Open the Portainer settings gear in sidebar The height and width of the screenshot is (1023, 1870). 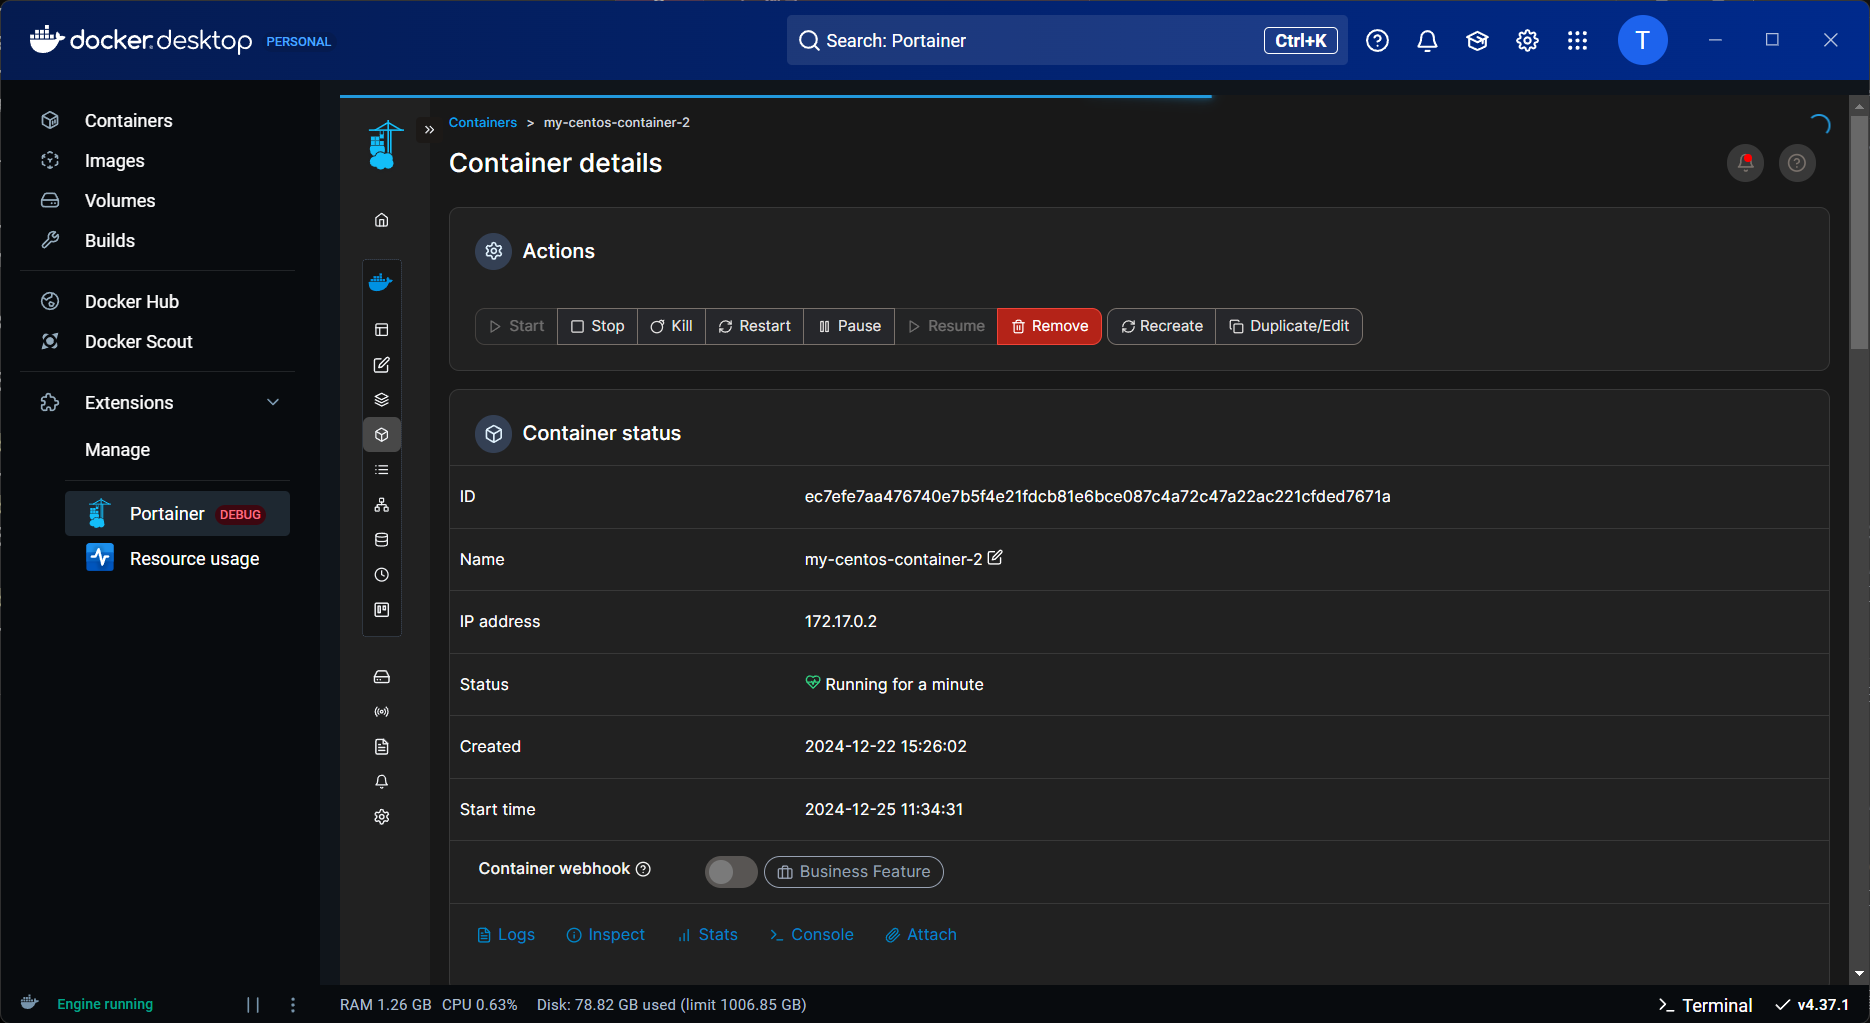tap(381, 817)
